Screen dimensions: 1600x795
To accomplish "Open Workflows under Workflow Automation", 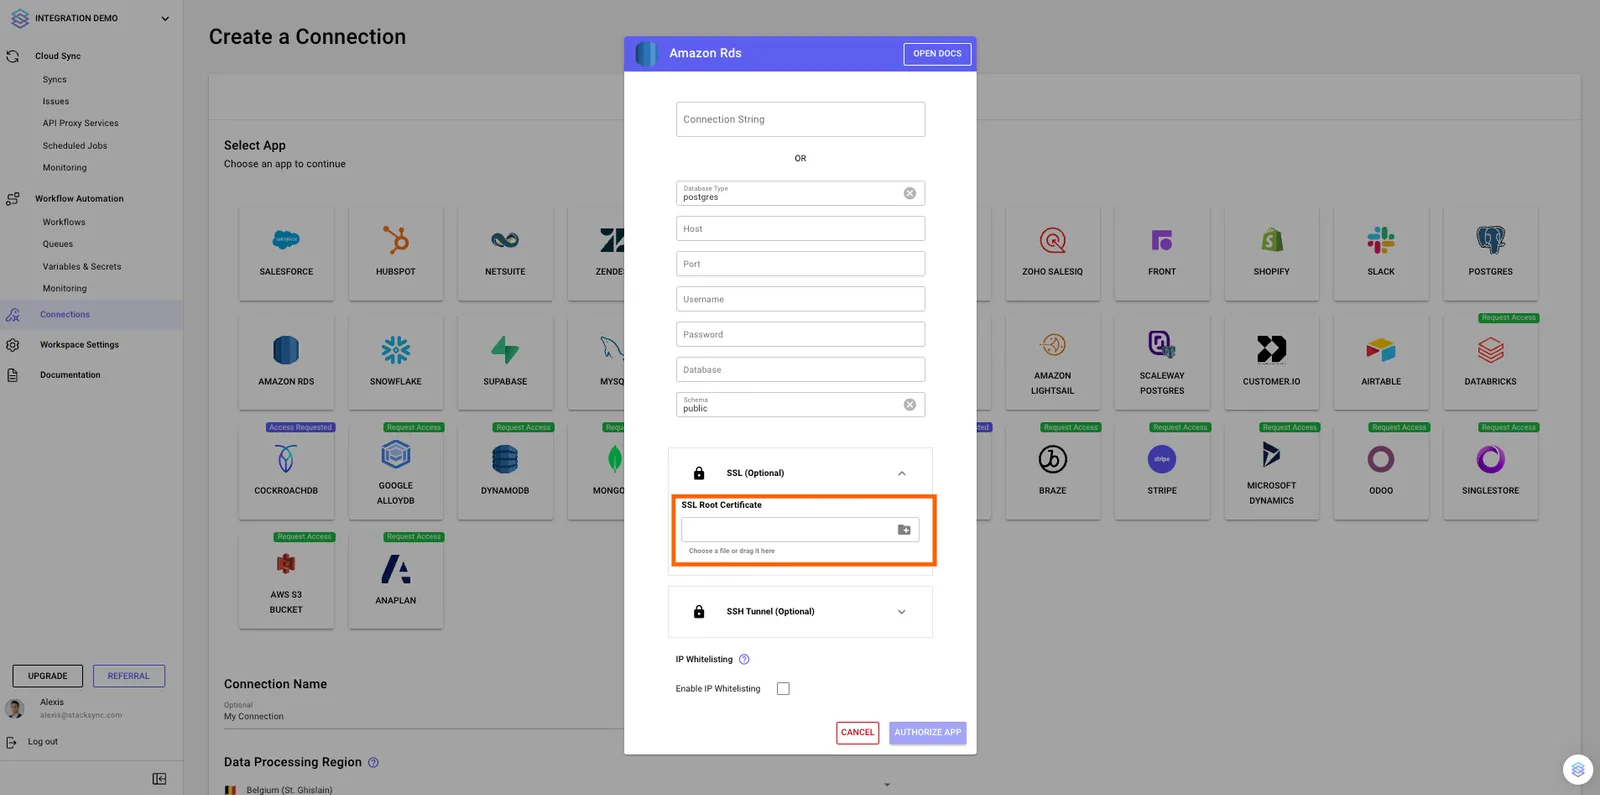I will click(x=64, y=222).
